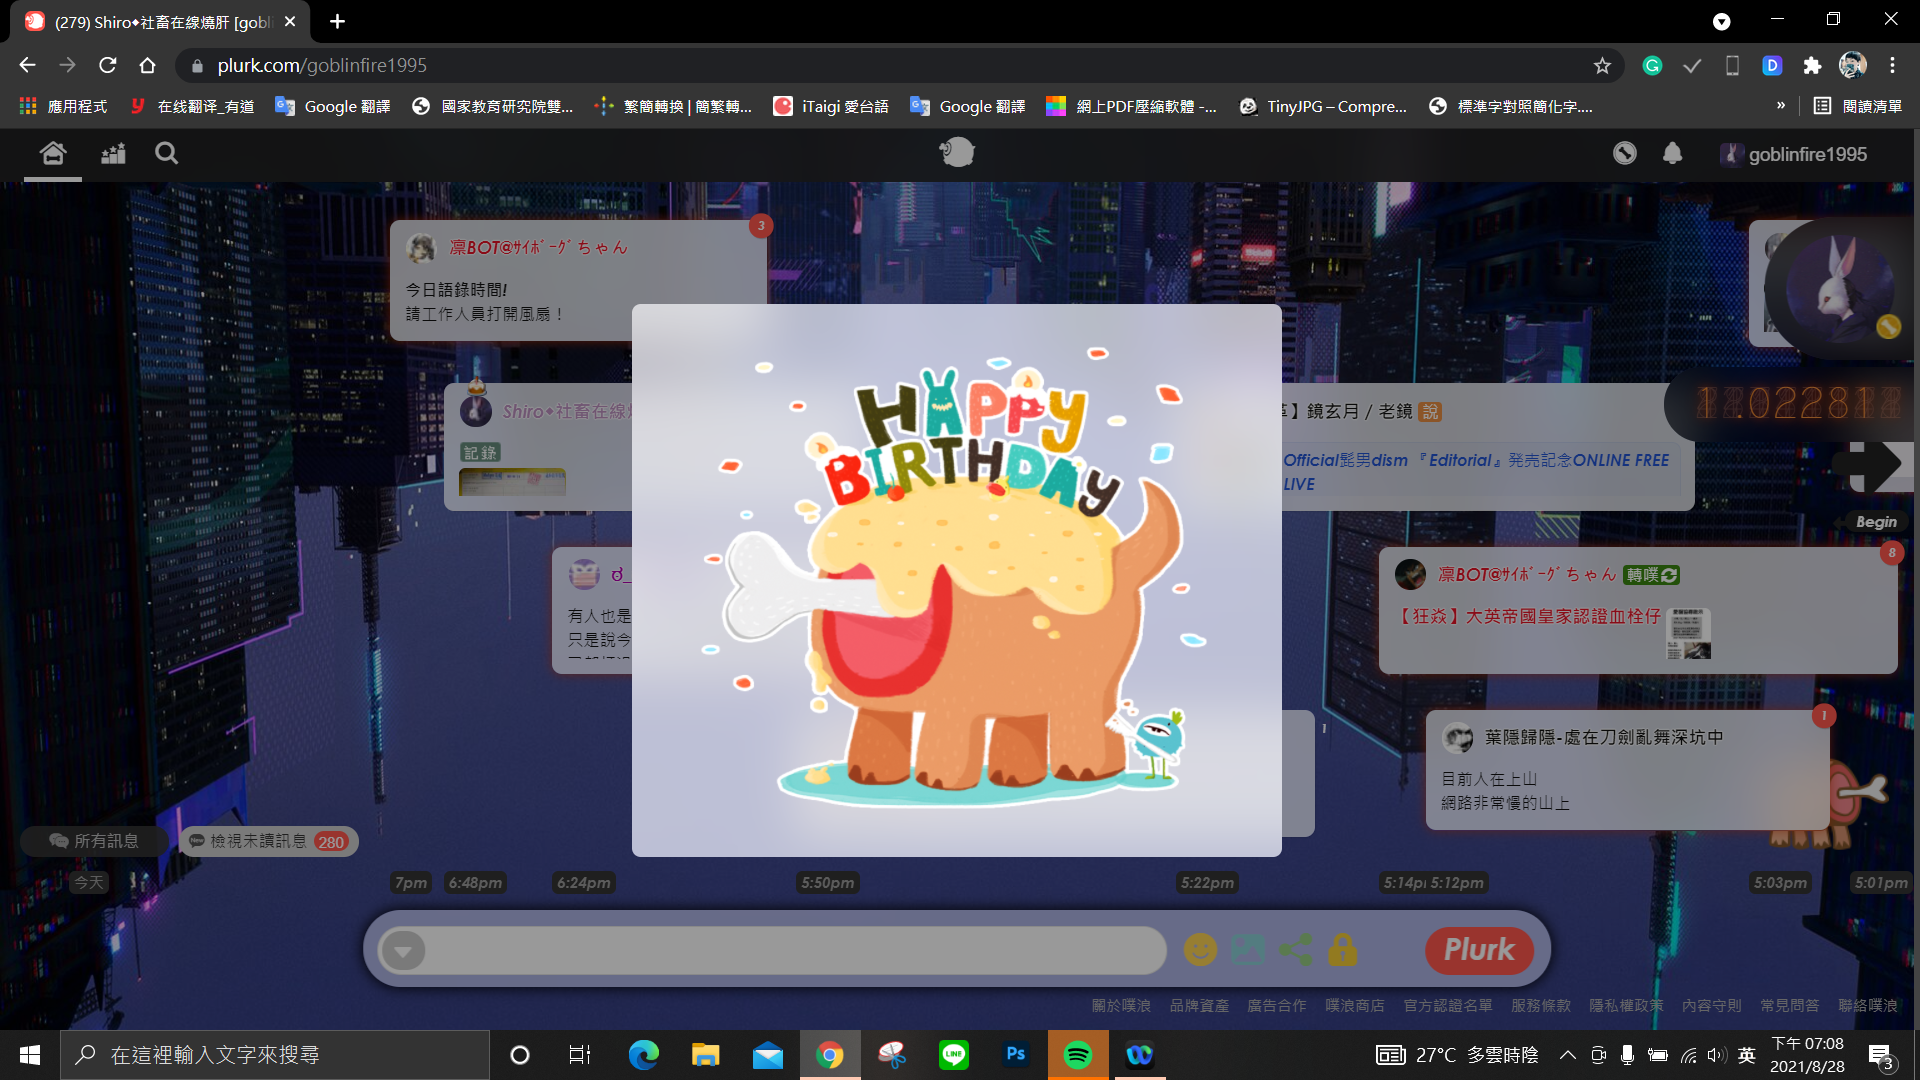Open the thumbnail in the Shiro plurk

click(x=512, y=482)
